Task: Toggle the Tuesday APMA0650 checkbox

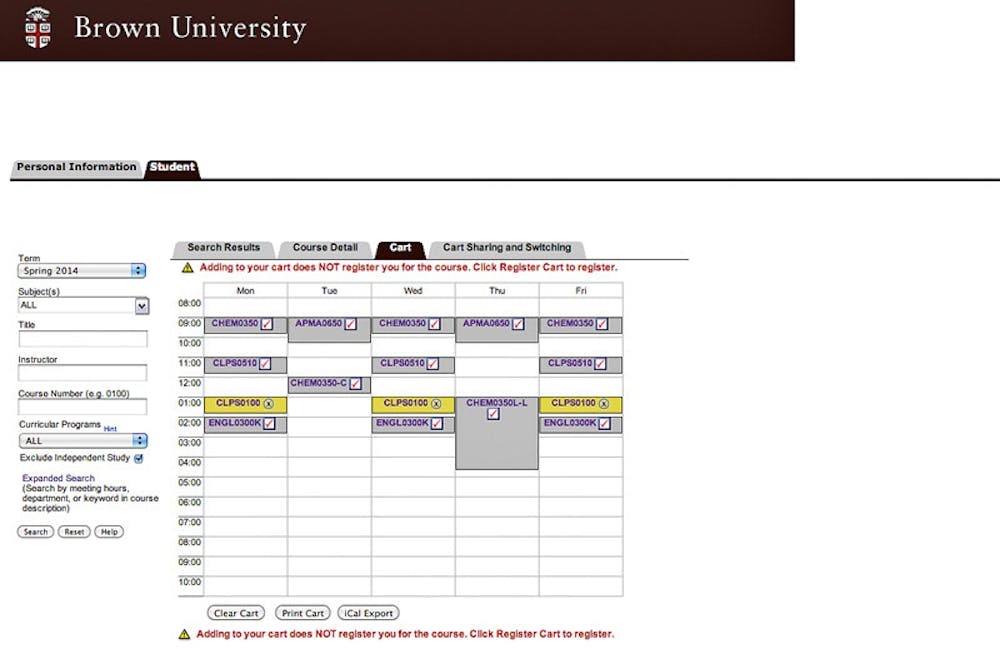Action: pyautogui.click(x=351, y=324)
